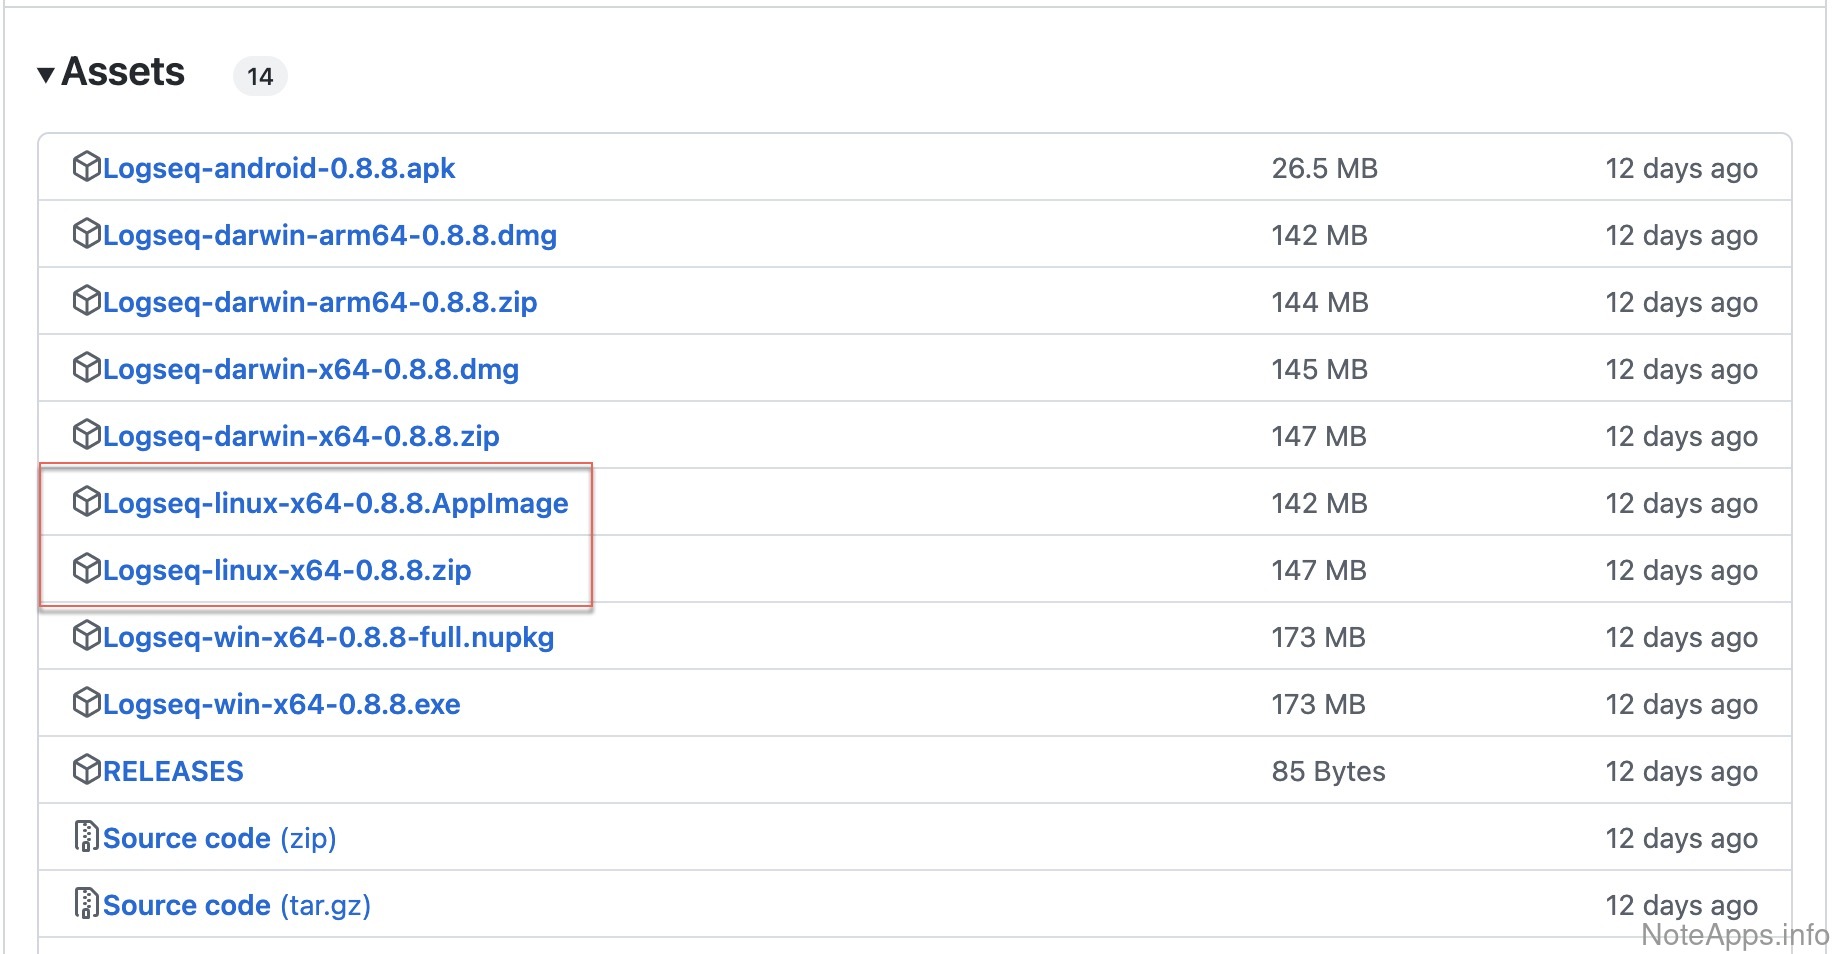1832x954 pixels.
Task: Download Logseq-android-0.8.8.apk
Action: [x=279, y=168]
